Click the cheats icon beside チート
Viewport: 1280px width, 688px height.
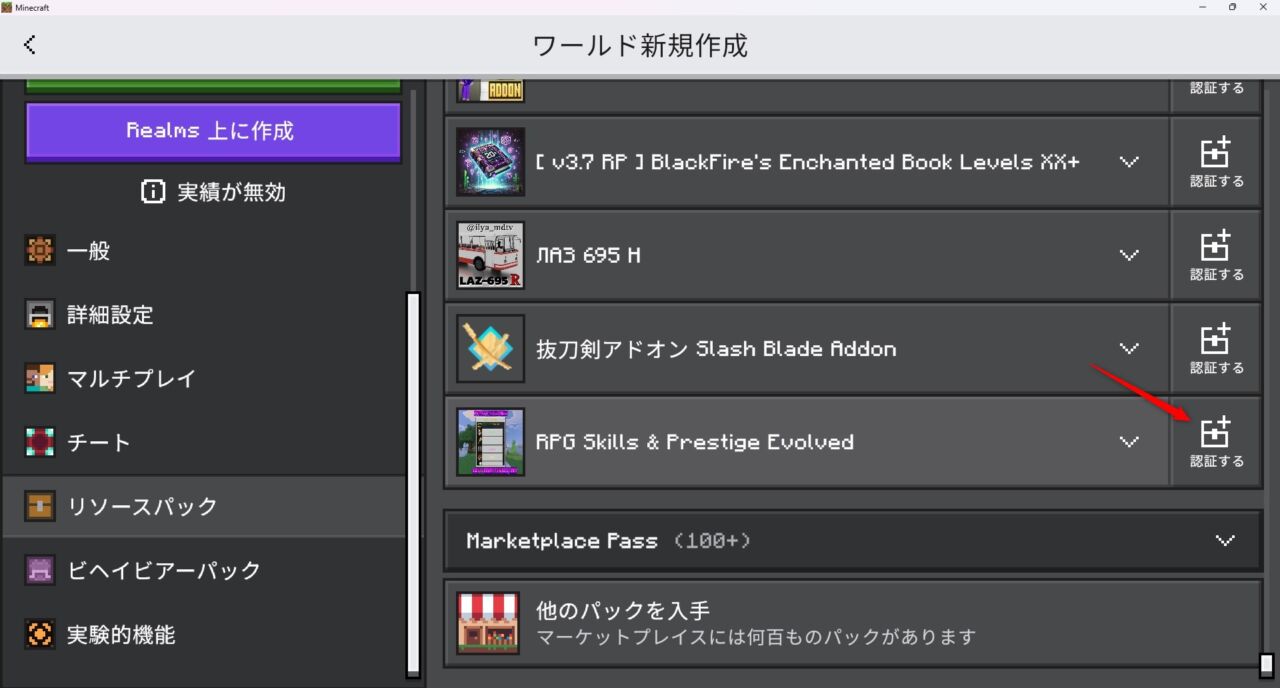40,443
